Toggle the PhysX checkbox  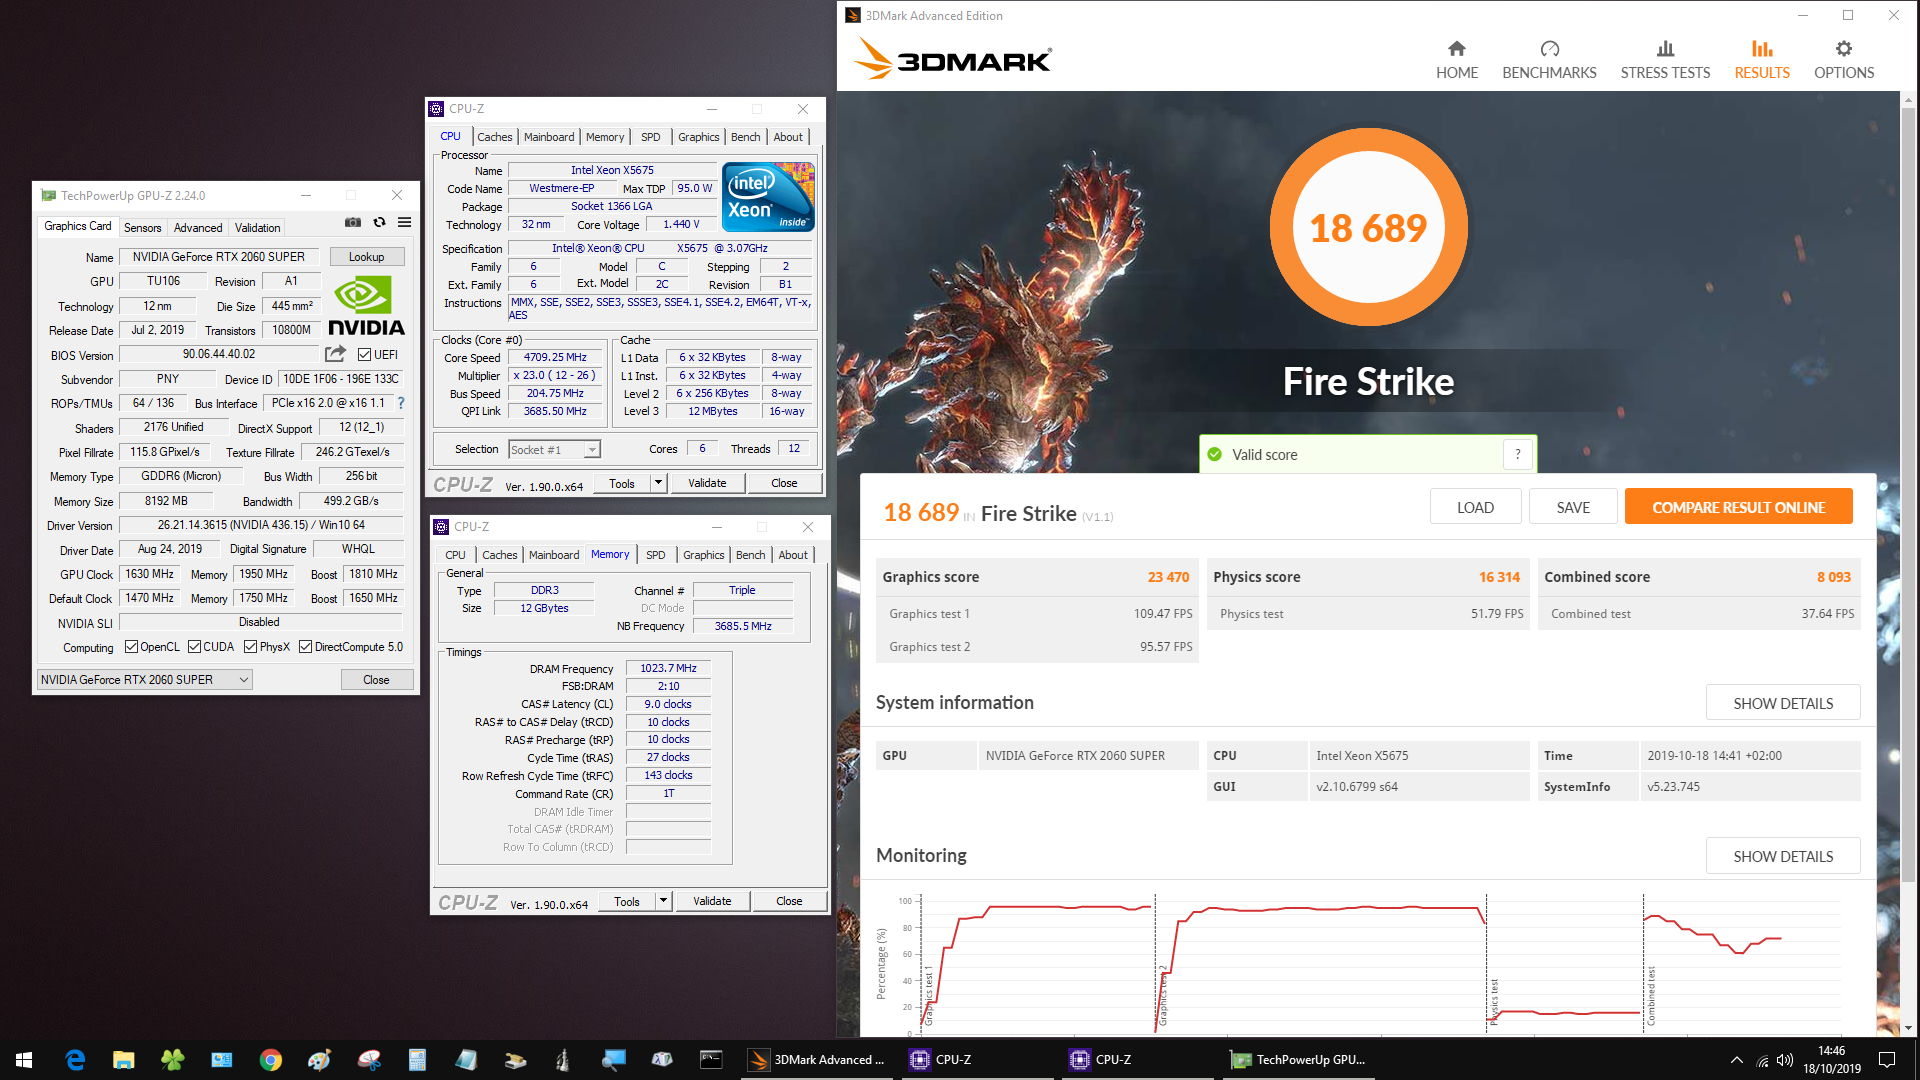tap(250, 647)
